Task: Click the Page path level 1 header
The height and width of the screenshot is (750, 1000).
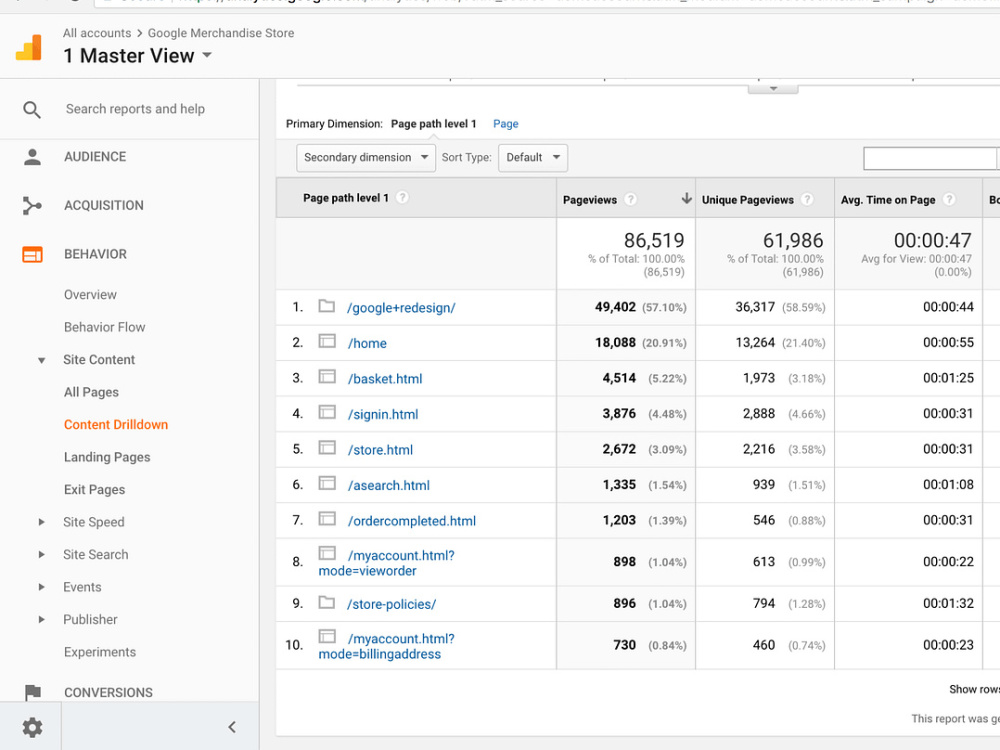Action: coord(346,198)
